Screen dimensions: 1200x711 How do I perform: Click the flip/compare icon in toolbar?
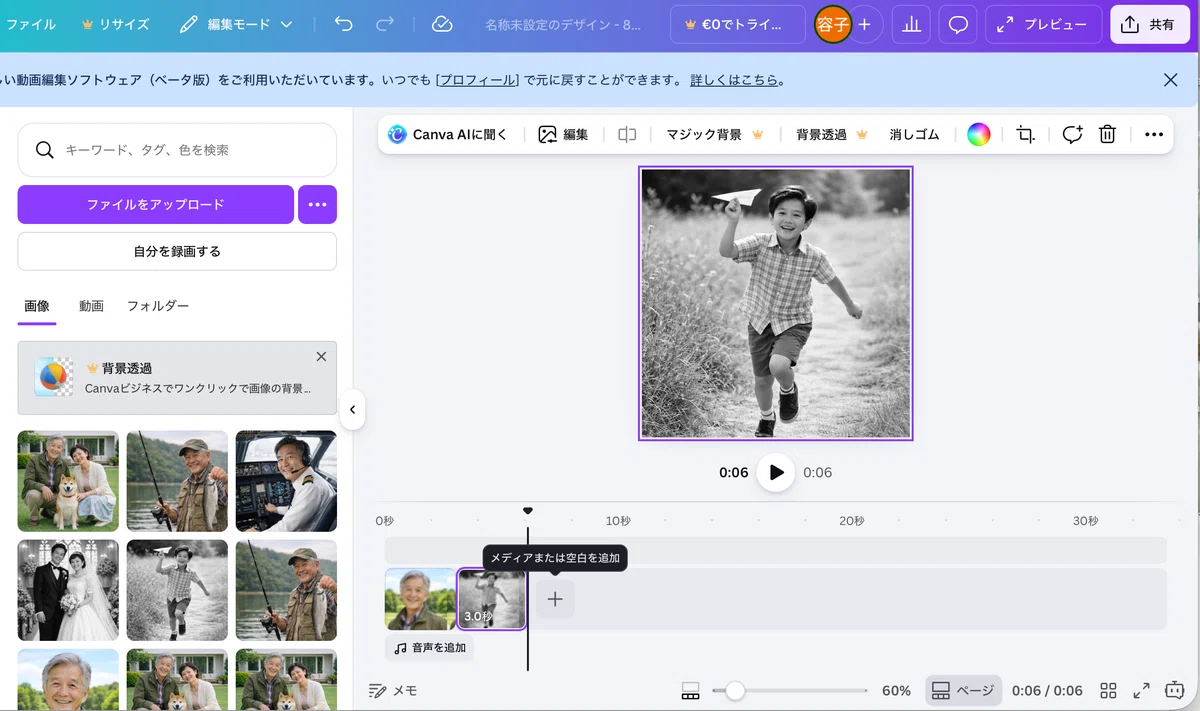(x=627, y=134)
